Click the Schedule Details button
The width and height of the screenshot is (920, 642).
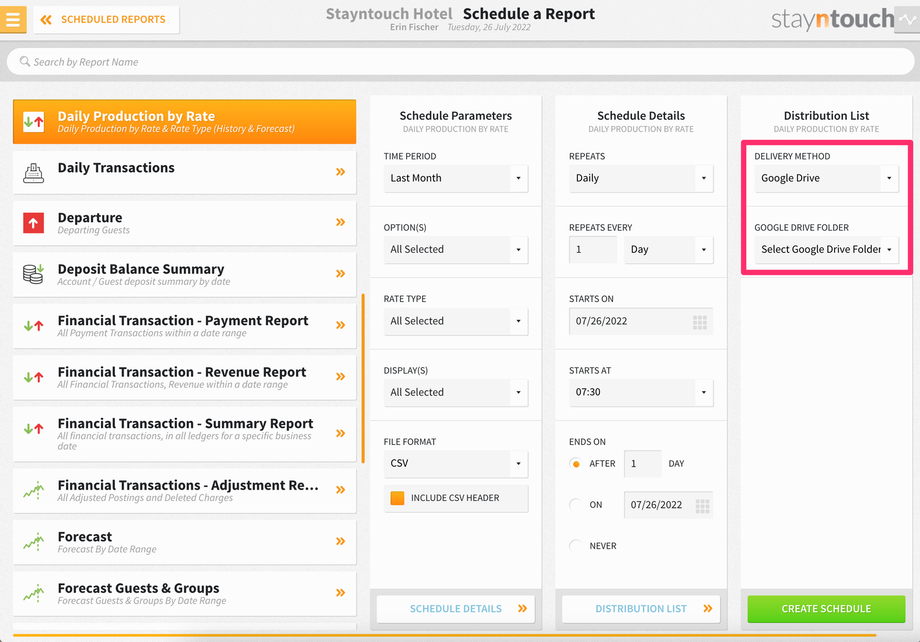456,609
